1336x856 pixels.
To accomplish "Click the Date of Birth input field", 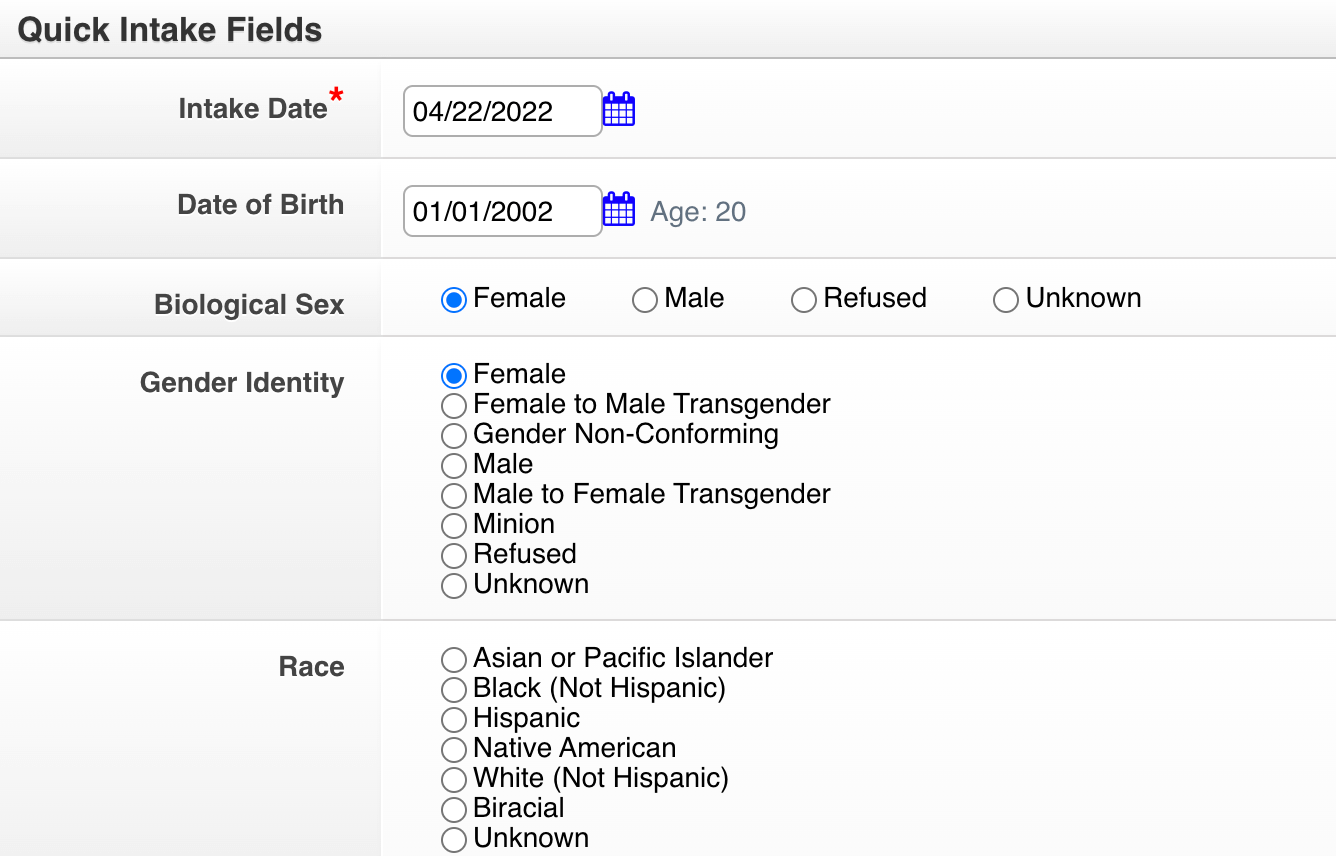I will pyautogui.click(x=503, y=211).
